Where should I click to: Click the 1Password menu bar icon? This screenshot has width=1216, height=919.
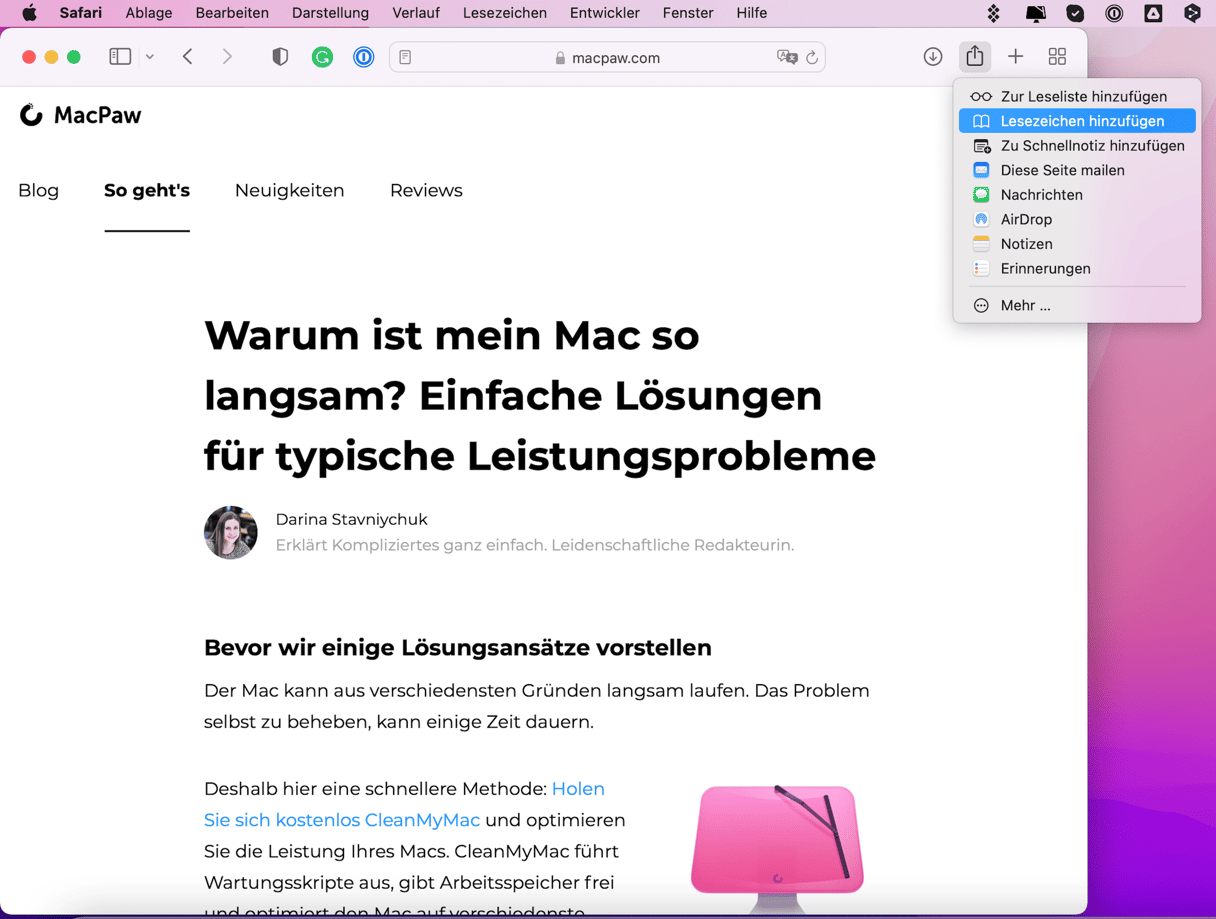[1114, 13]
